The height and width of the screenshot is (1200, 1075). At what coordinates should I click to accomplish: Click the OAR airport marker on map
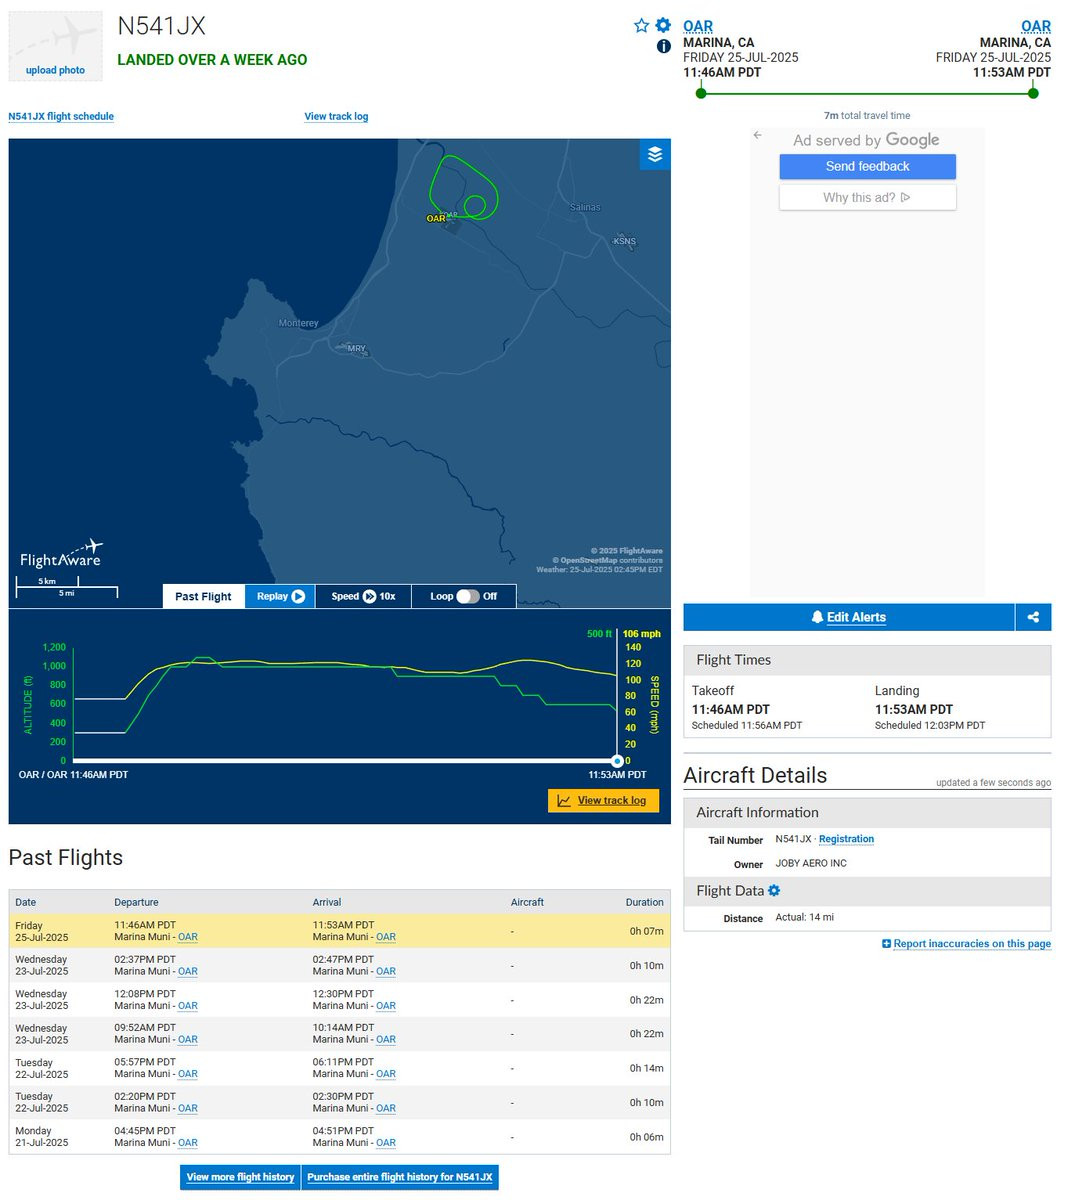(437, 218)
